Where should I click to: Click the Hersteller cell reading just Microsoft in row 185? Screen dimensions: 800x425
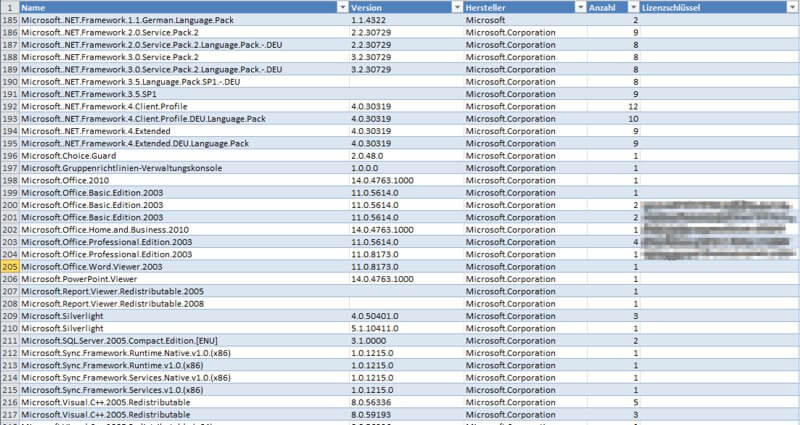pos(525,20)
